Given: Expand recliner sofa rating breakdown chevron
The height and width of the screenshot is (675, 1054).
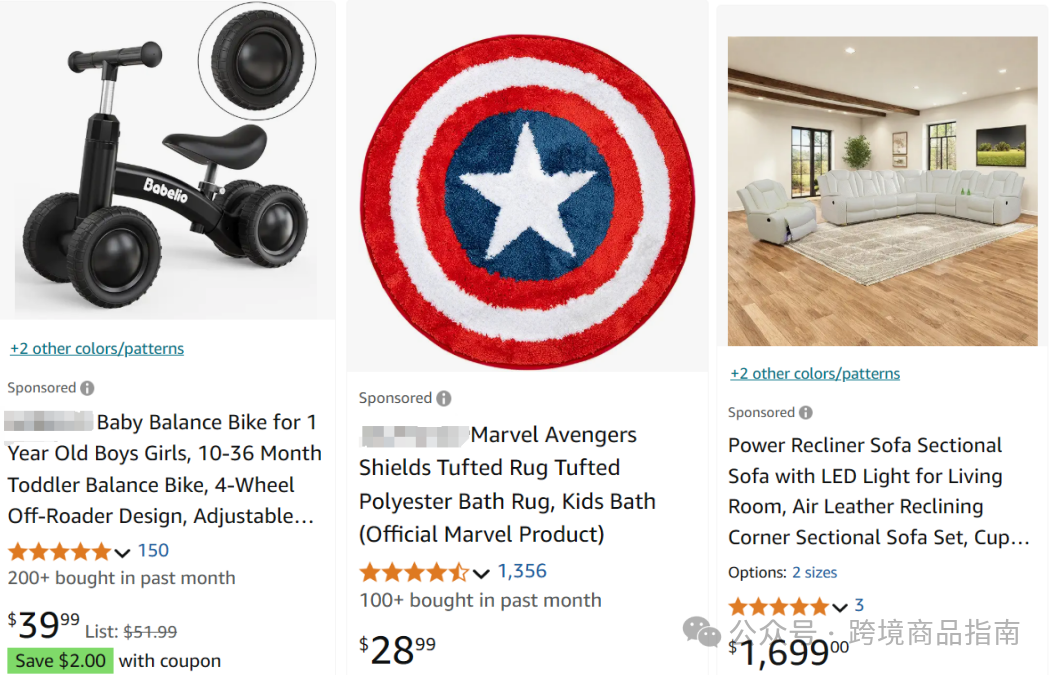Looking at the screenshot, I should click(840, 607).
